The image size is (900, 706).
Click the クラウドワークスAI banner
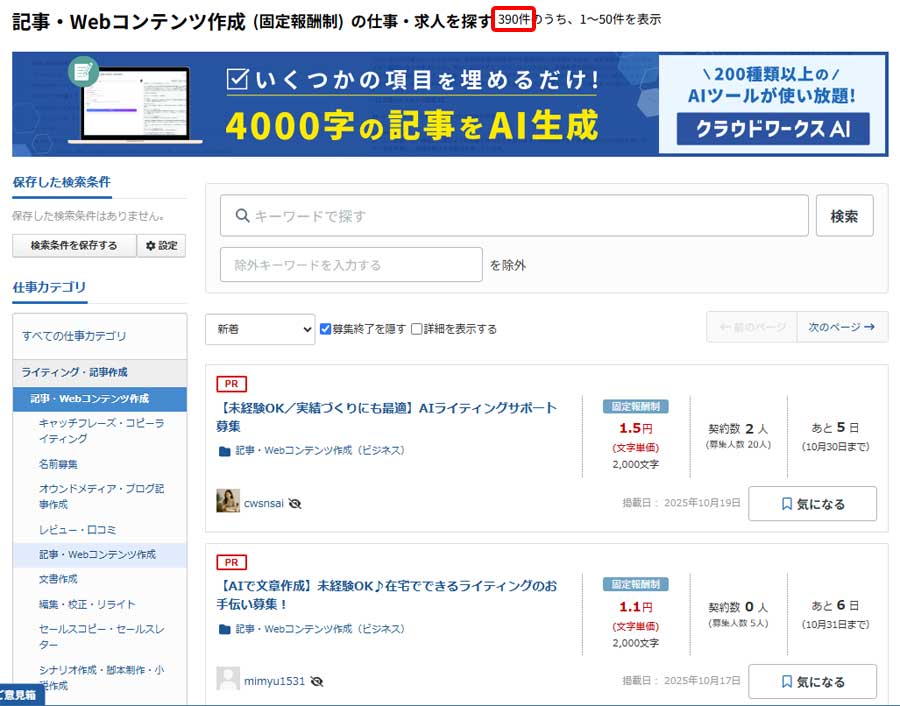tap(772, 128)
